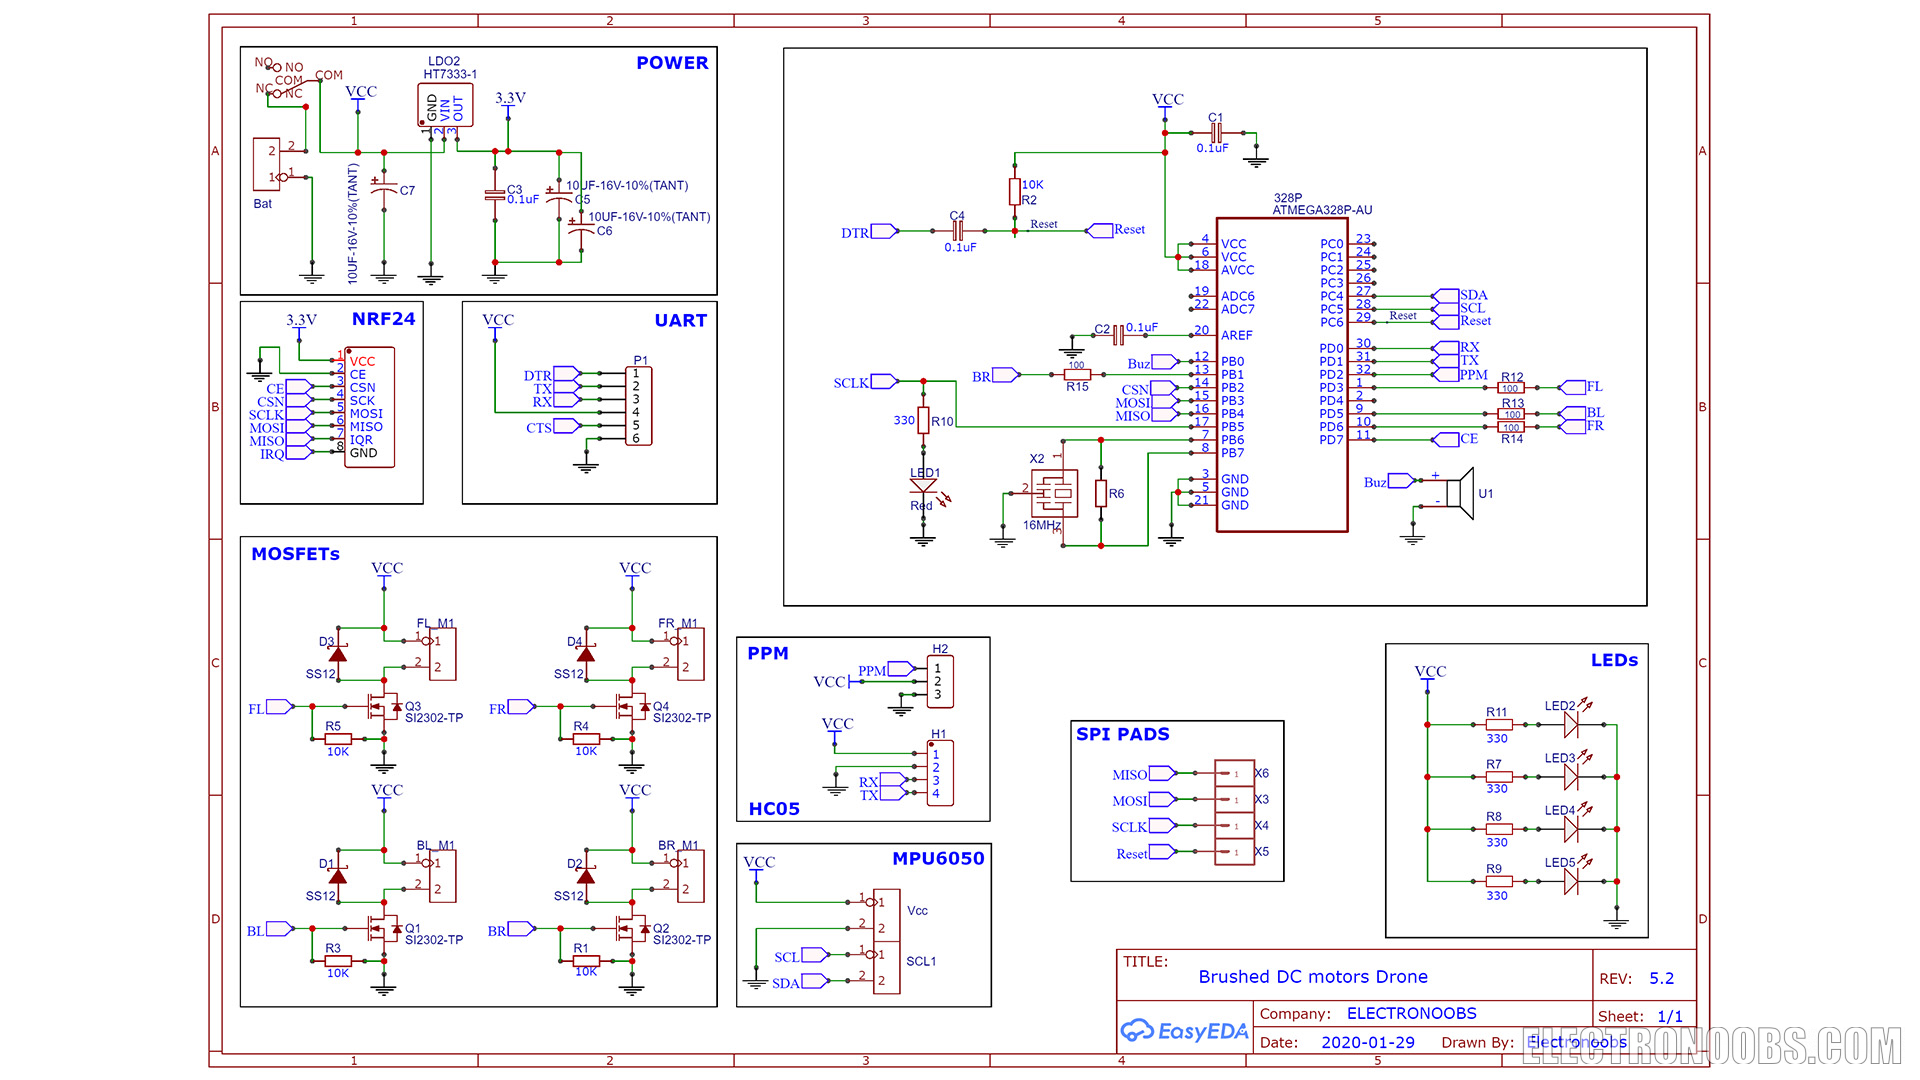Screen dimensions: 1920x1080
Task: Click the HC05 label
Action: point(775,809)
